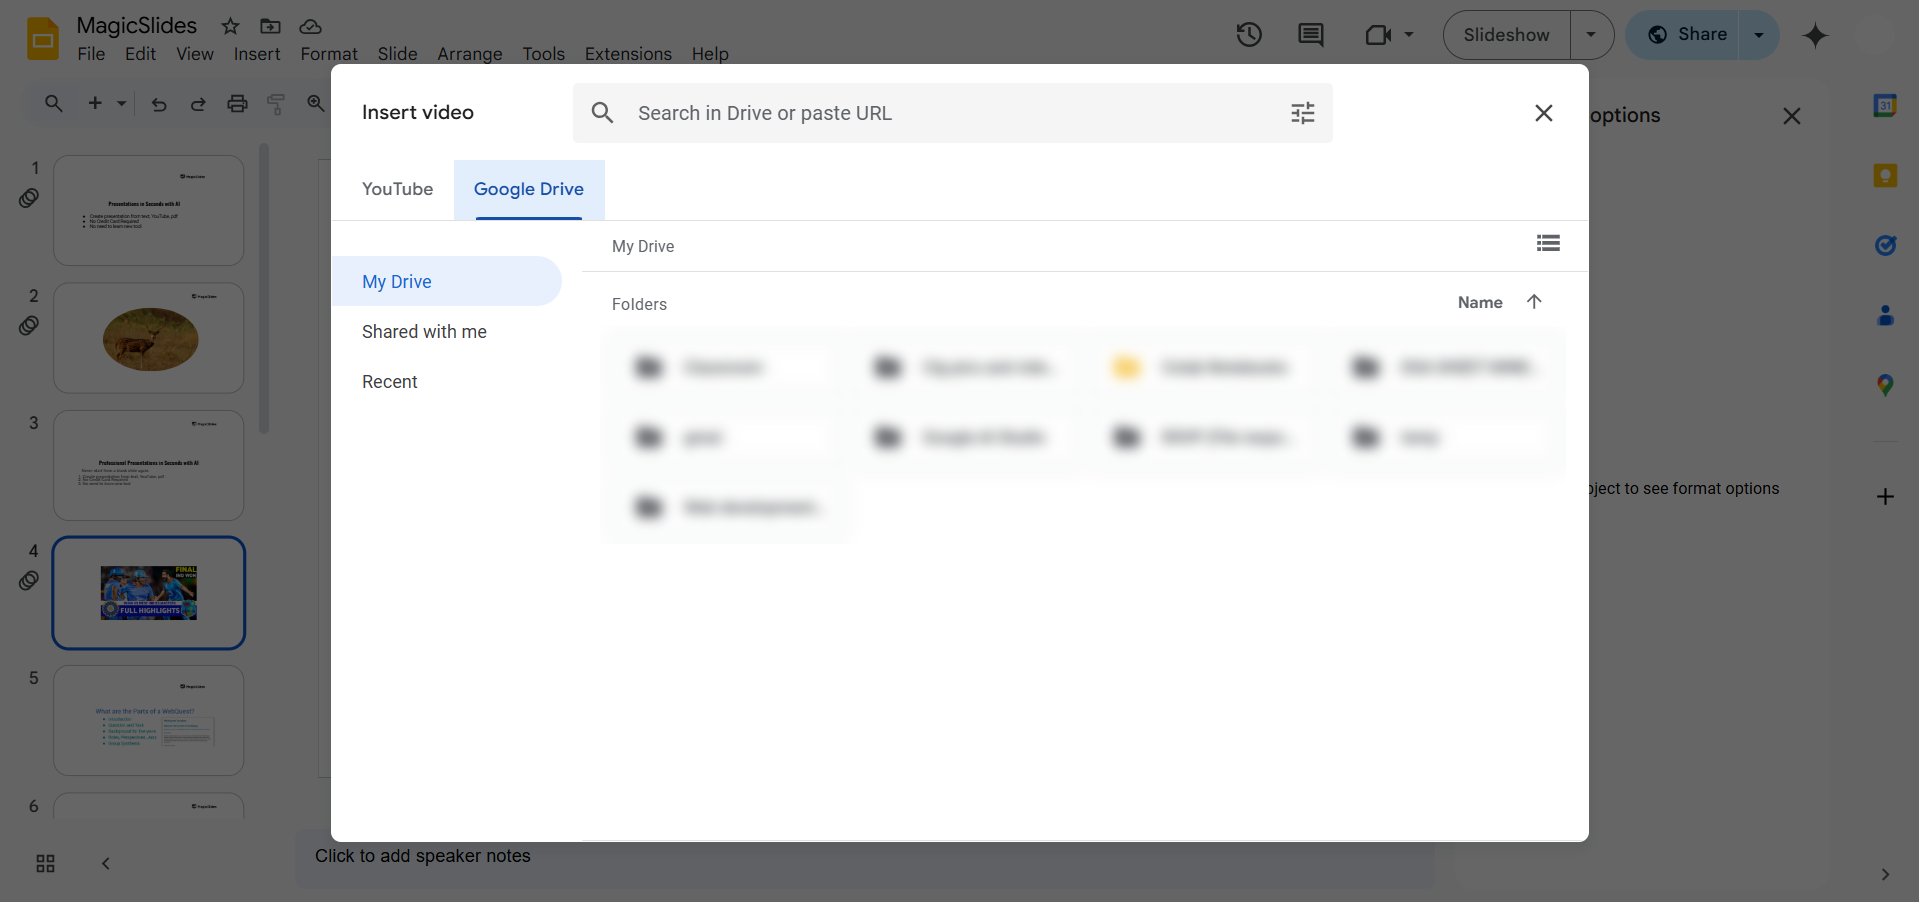Select slide 2 thumbnail with deer image

click(149, 338)
